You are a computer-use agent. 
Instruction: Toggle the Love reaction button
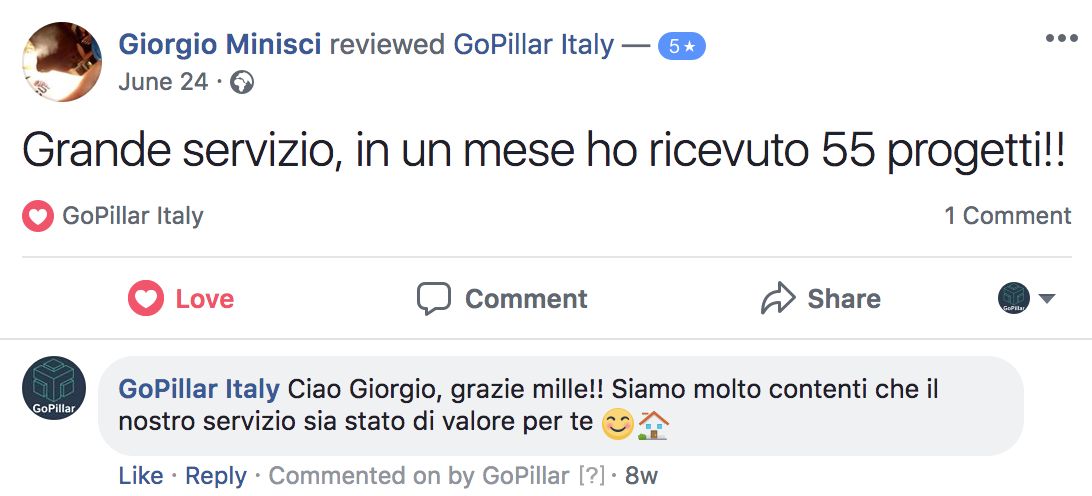coord(181,299)
